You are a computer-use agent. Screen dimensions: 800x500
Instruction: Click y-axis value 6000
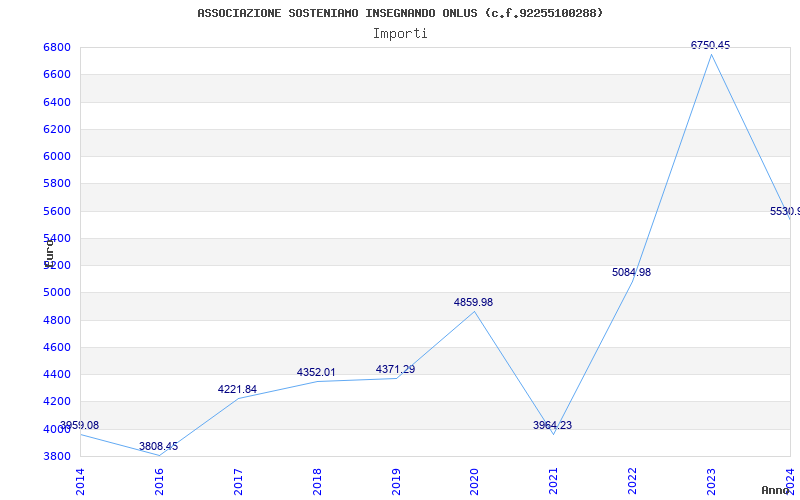coord(57,157)
